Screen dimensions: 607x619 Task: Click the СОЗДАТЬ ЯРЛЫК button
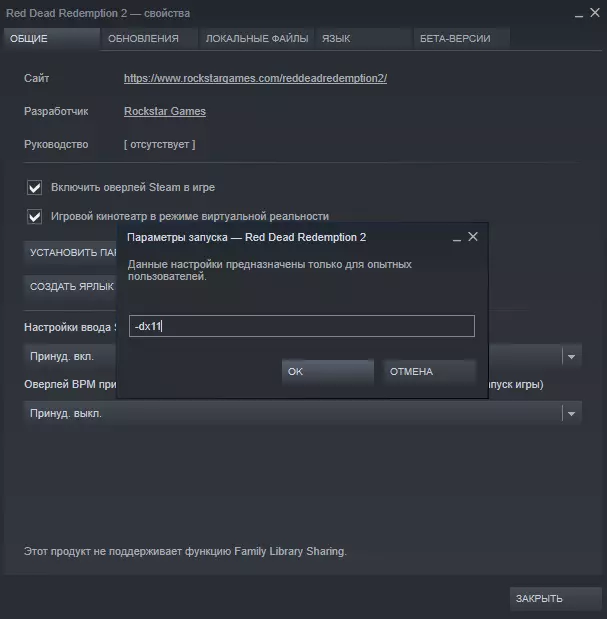[x=70, y=287]
